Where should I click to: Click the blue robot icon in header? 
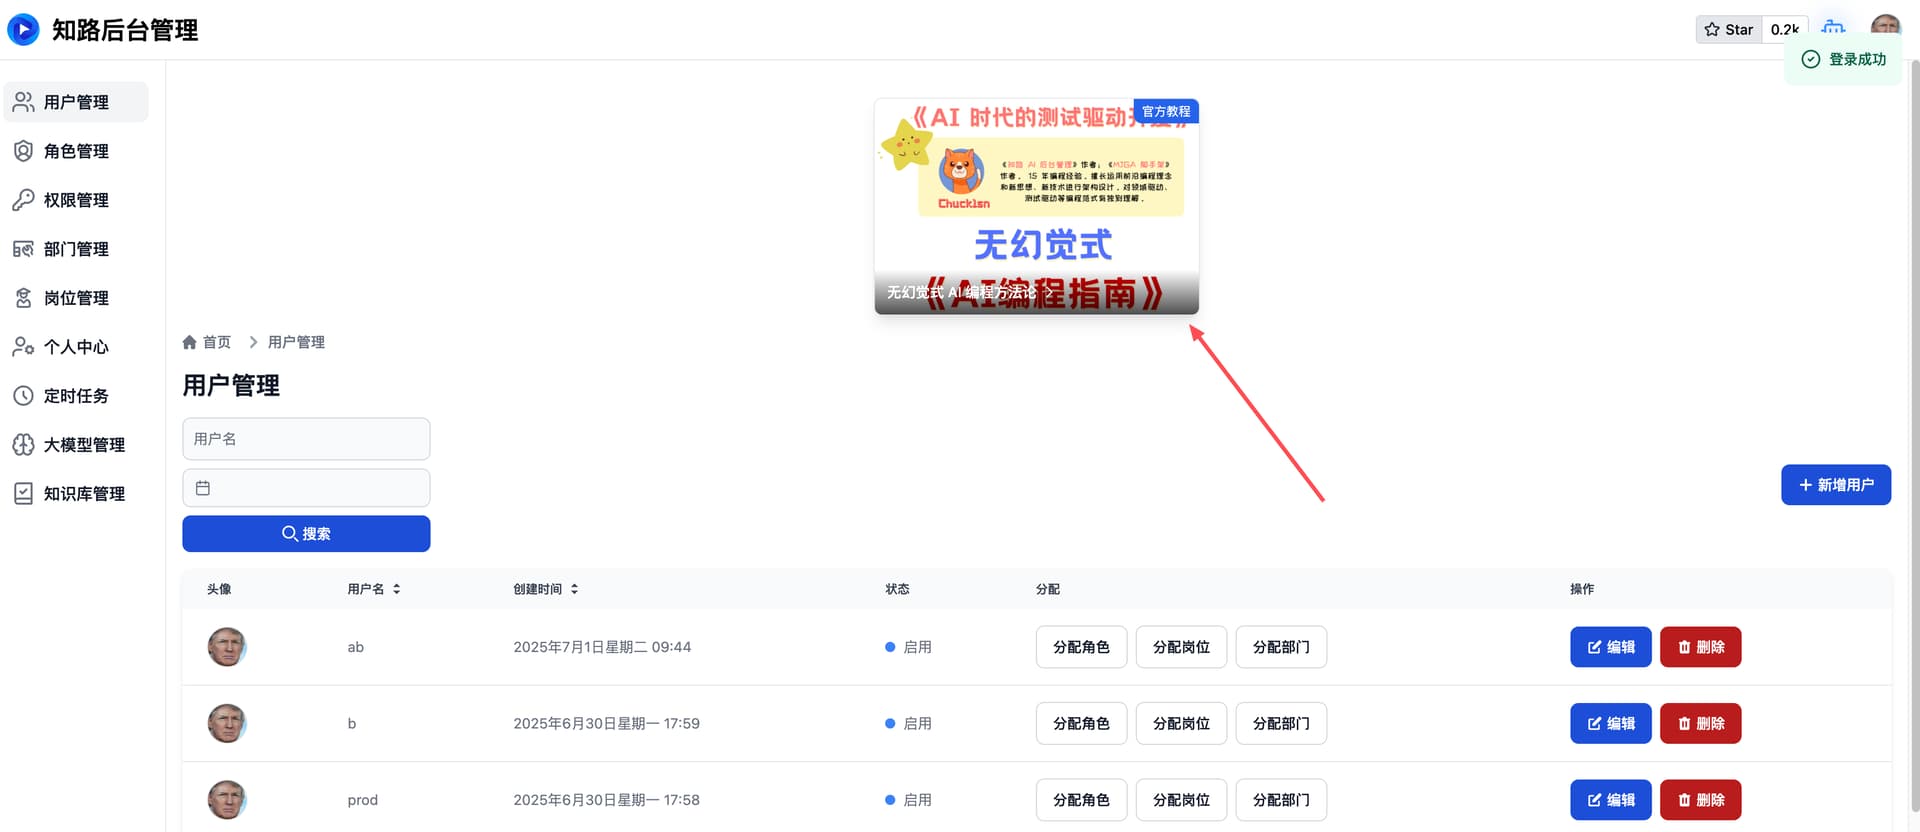pyautogui.click(x=1833, y=27)
